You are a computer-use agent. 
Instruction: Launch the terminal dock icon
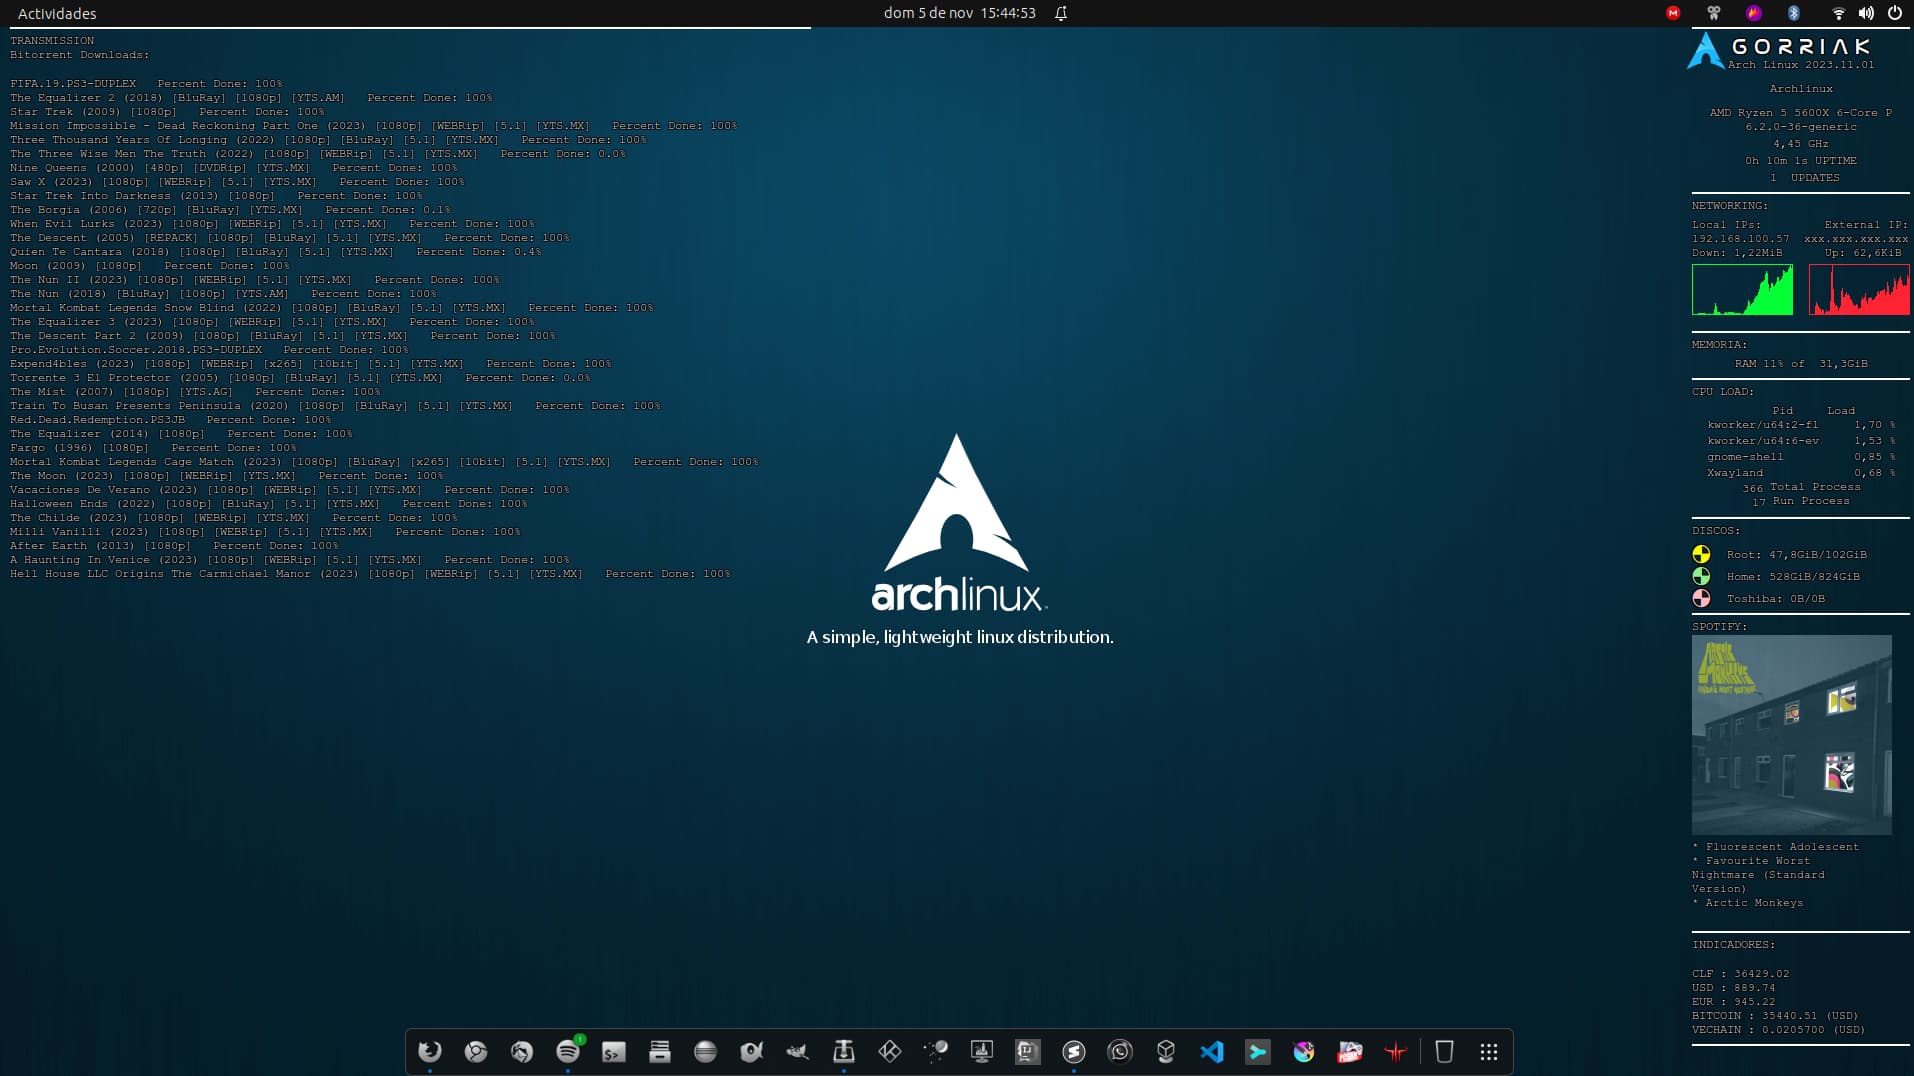click(614, 1051)
